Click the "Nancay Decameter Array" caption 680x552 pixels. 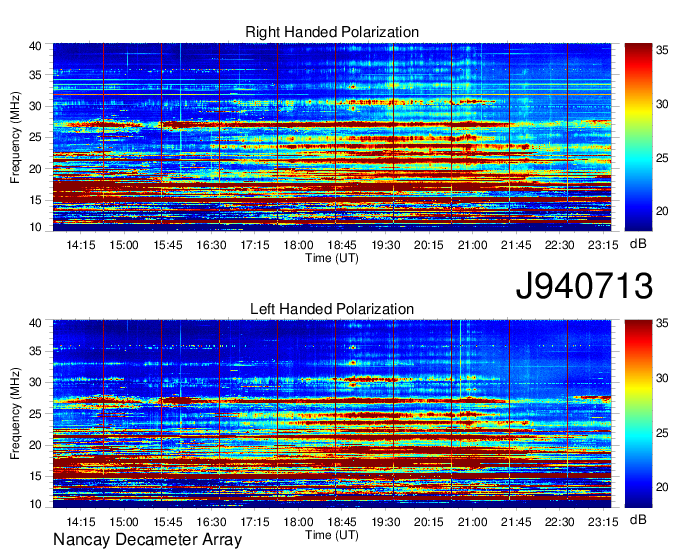point(147,539)
